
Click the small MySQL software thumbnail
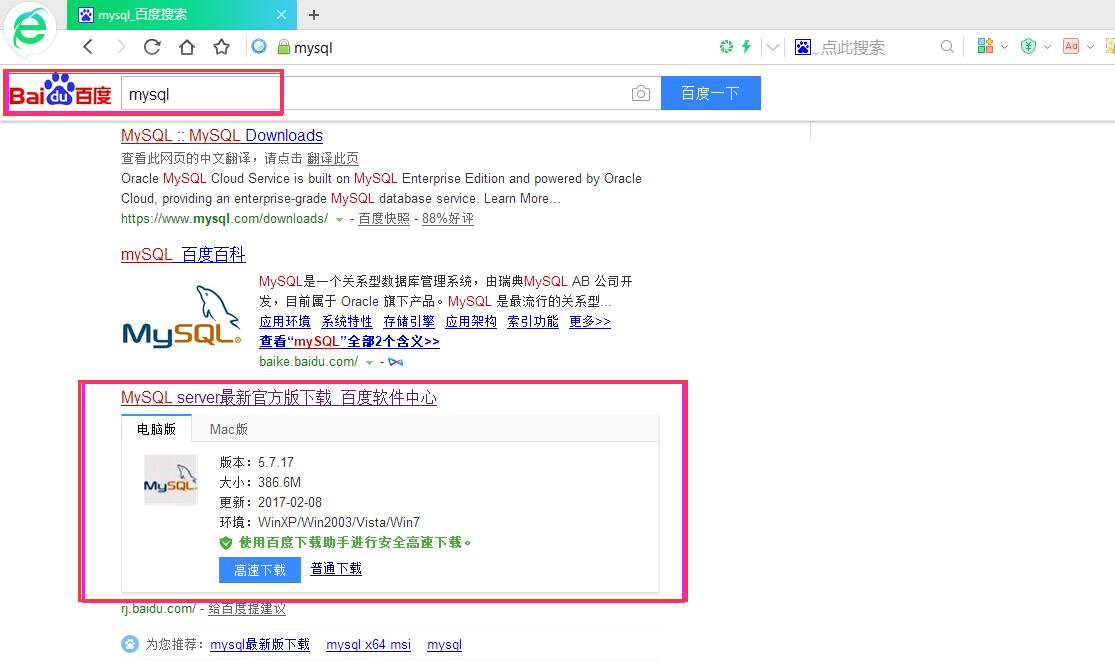coord(171,480)
